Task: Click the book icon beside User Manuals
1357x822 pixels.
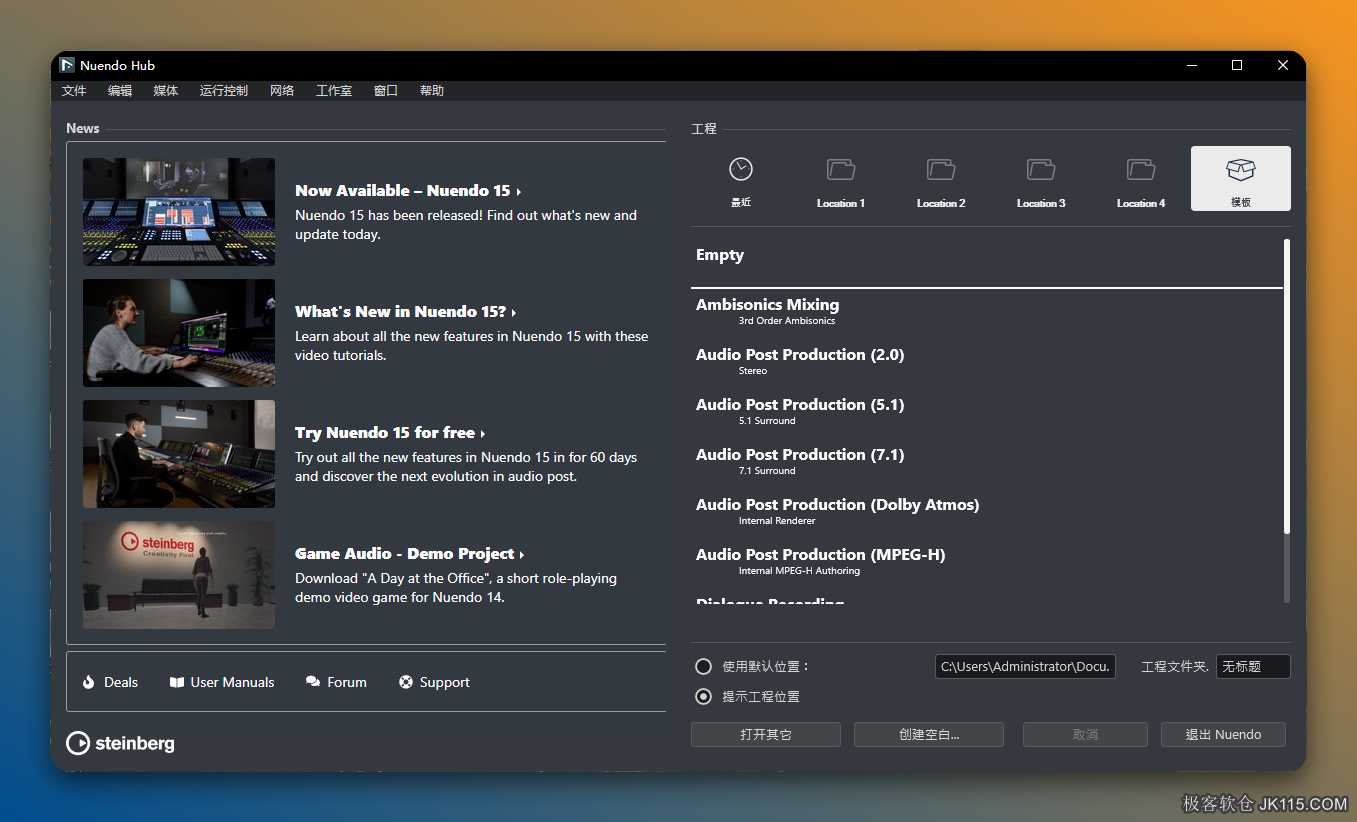Action: 177,682
